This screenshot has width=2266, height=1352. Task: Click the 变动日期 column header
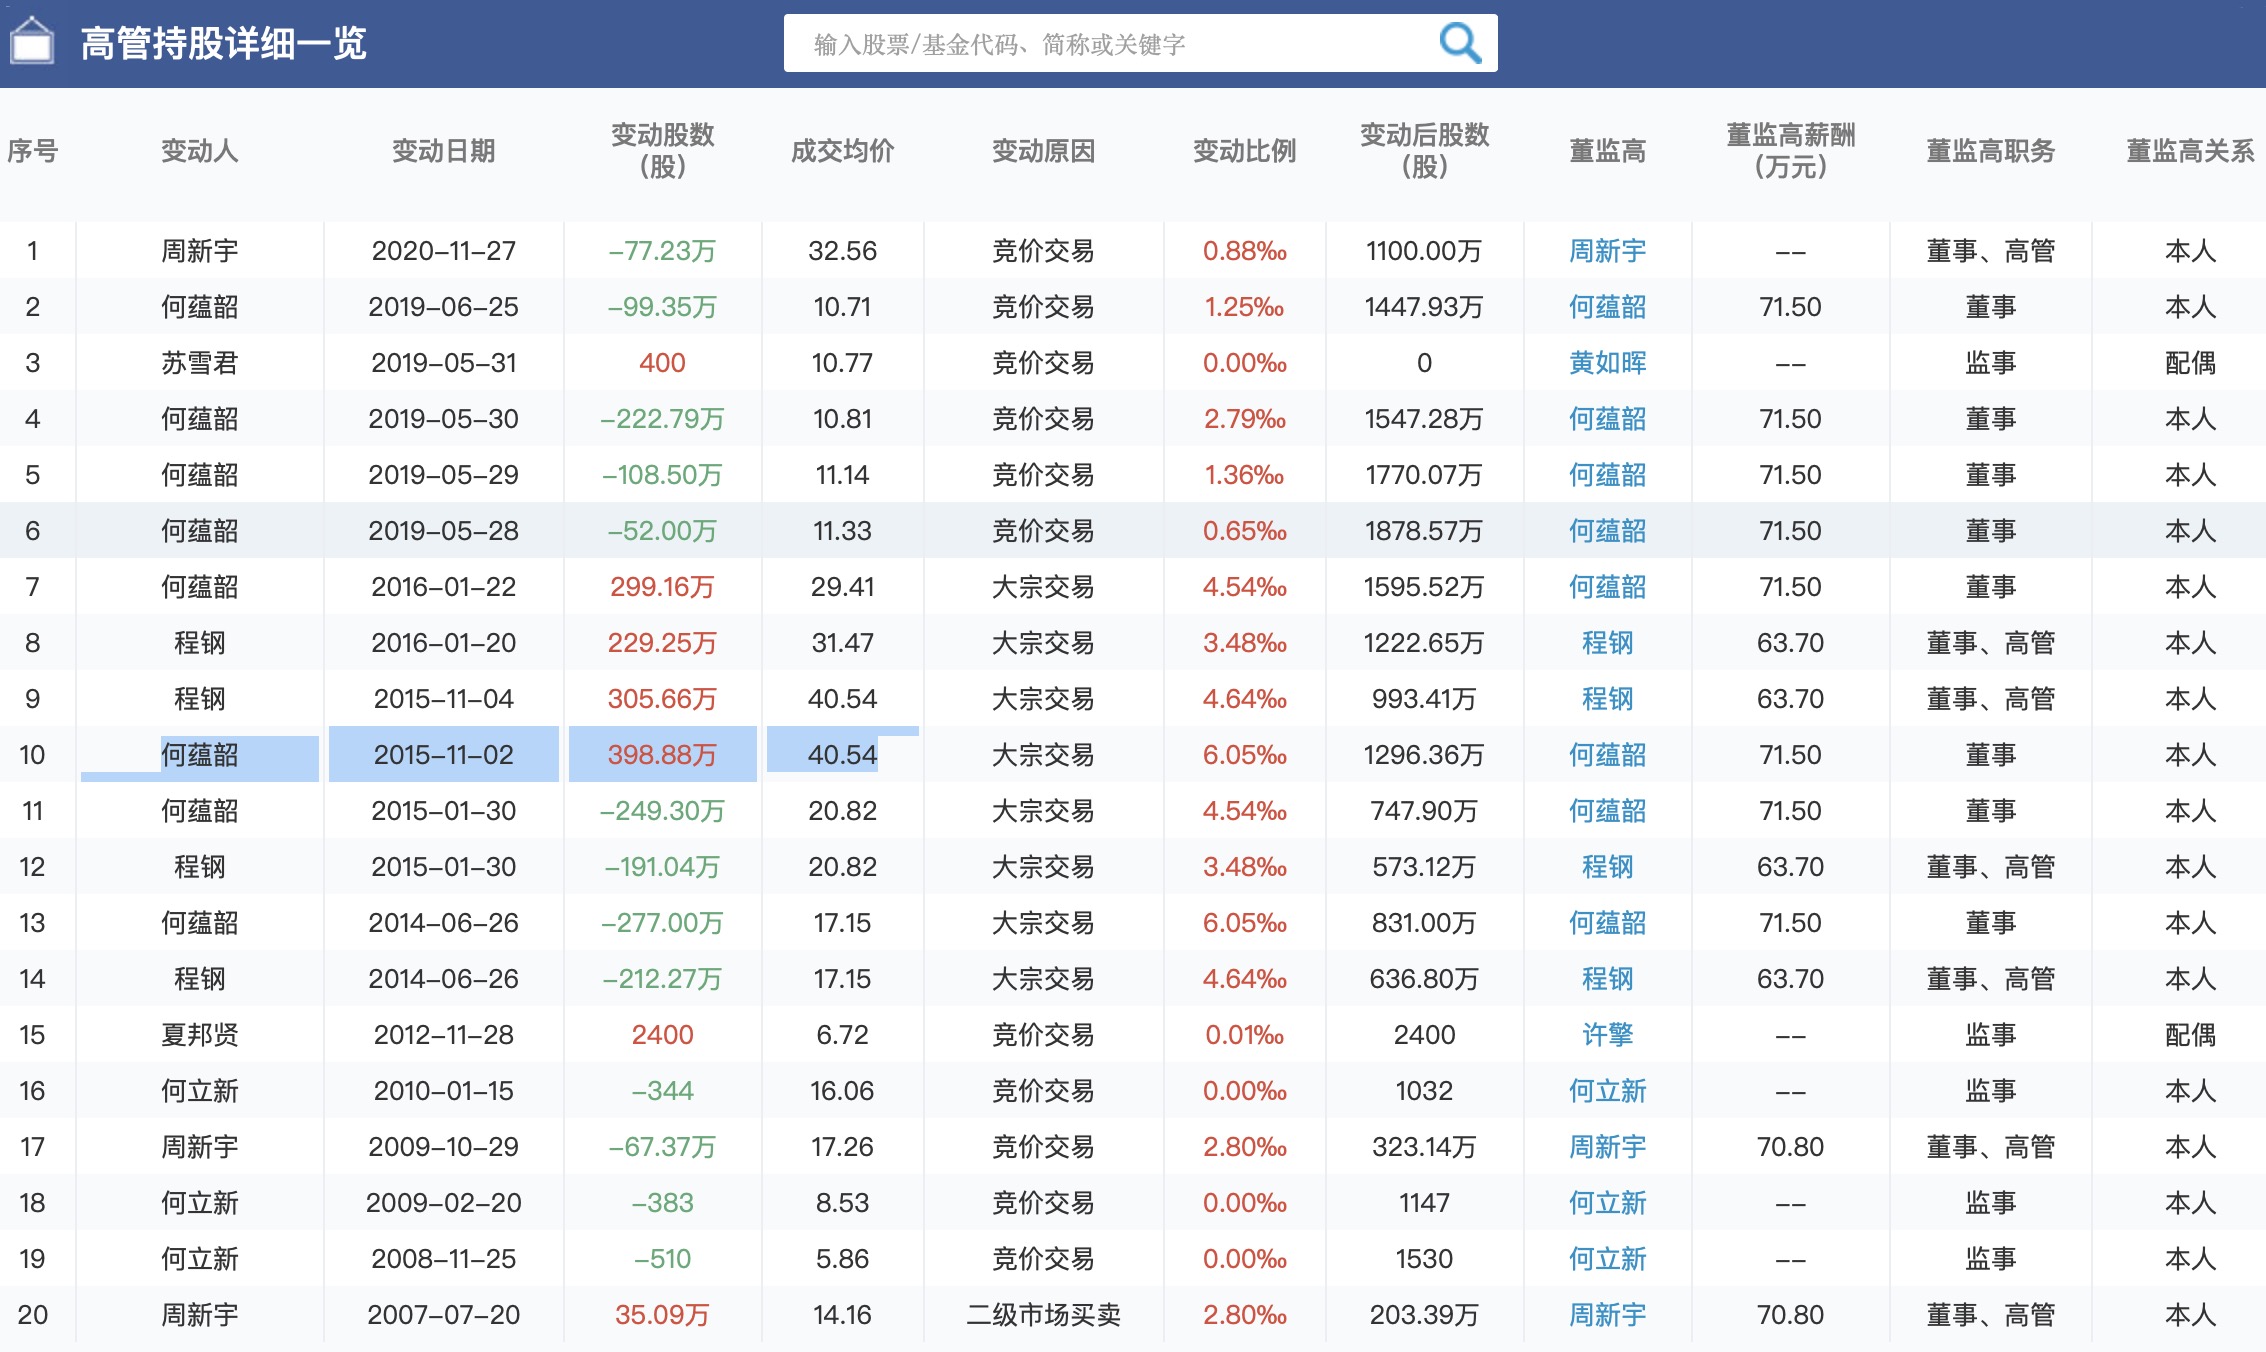[x=443, y=151]
